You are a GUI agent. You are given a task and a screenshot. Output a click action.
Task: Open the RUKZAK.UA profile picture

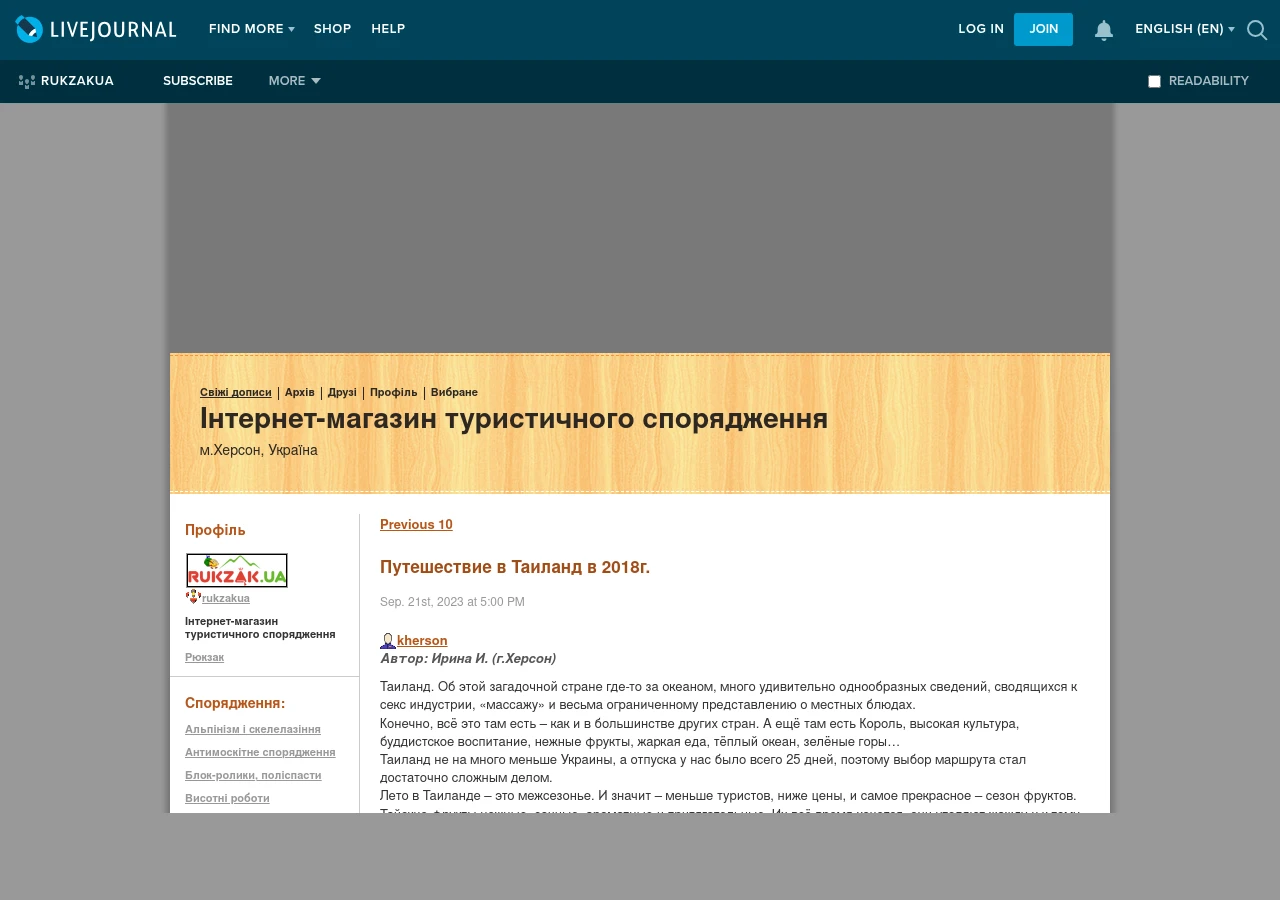click(237, 570)
